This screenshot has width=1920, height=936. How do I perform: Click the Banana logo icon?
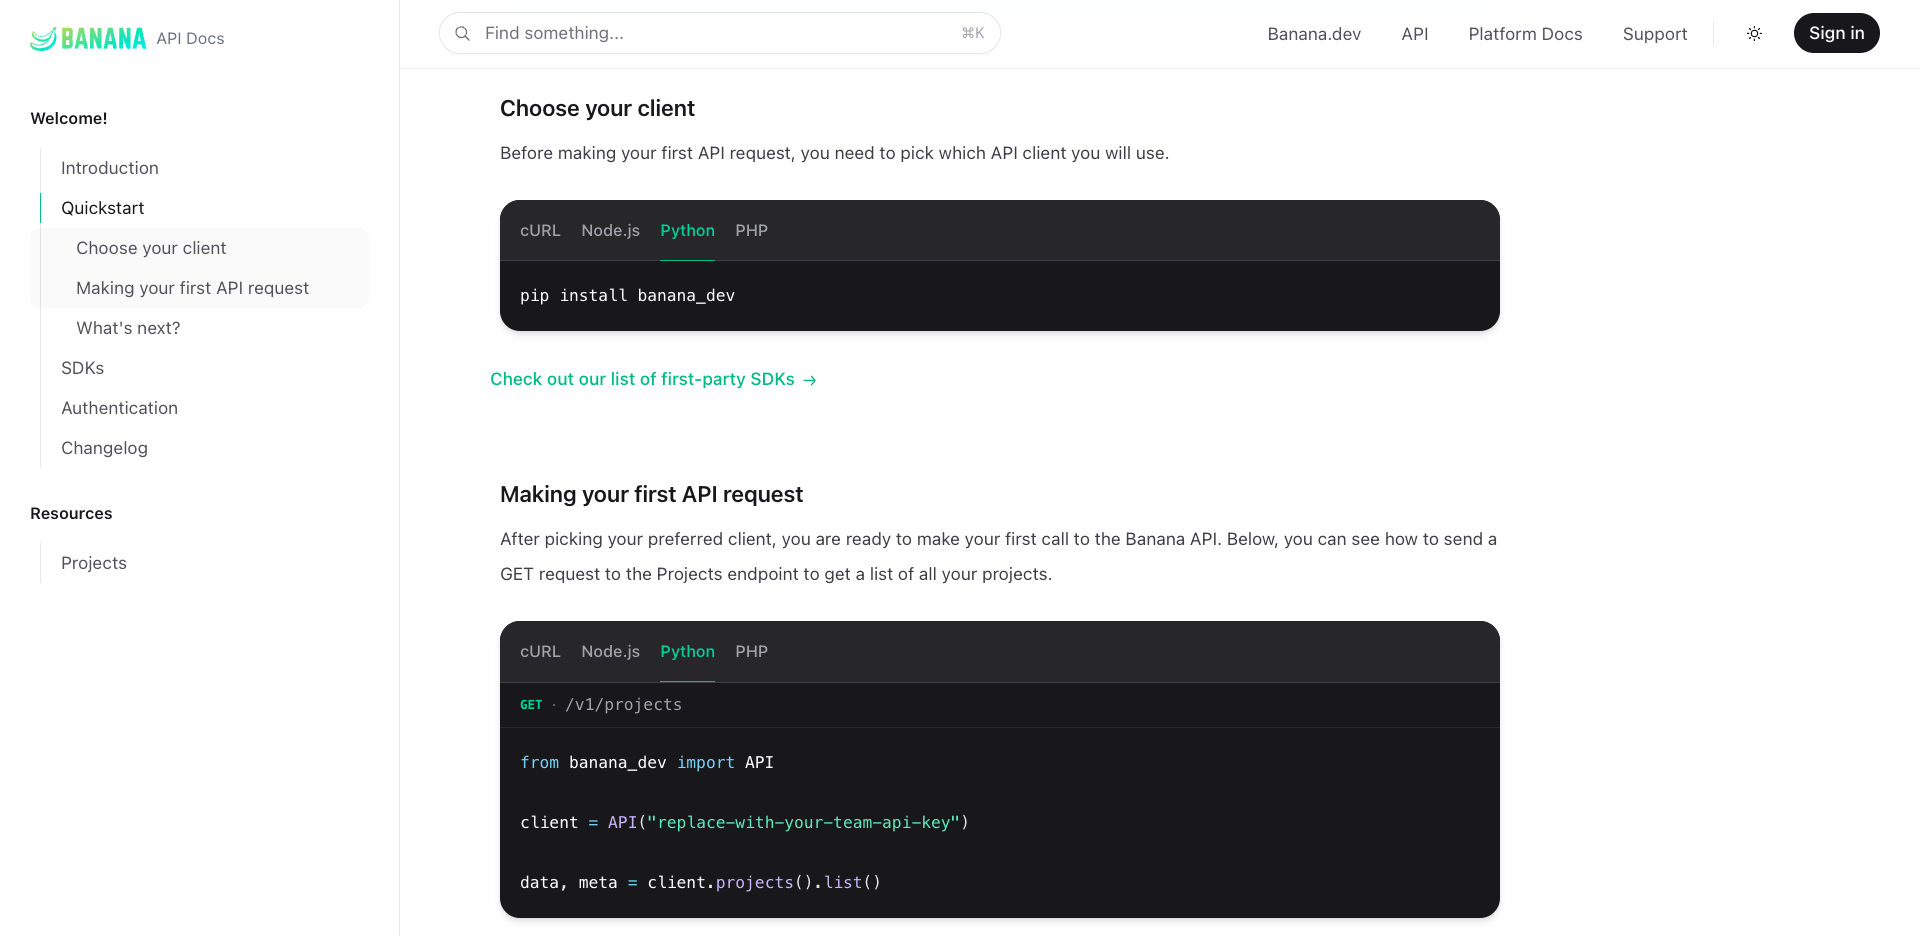coord(44,39)
